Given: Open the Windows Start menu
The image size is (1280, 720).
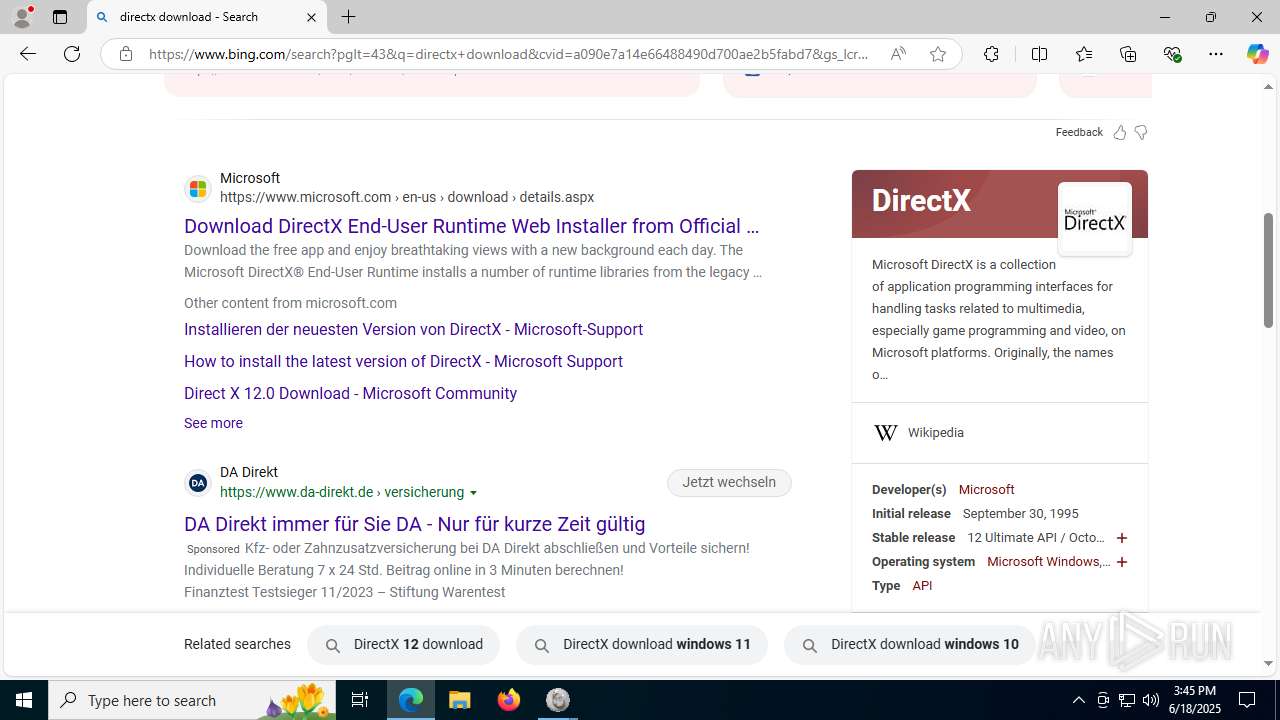Looking at the screenshot, I should [x=24, y=700].
